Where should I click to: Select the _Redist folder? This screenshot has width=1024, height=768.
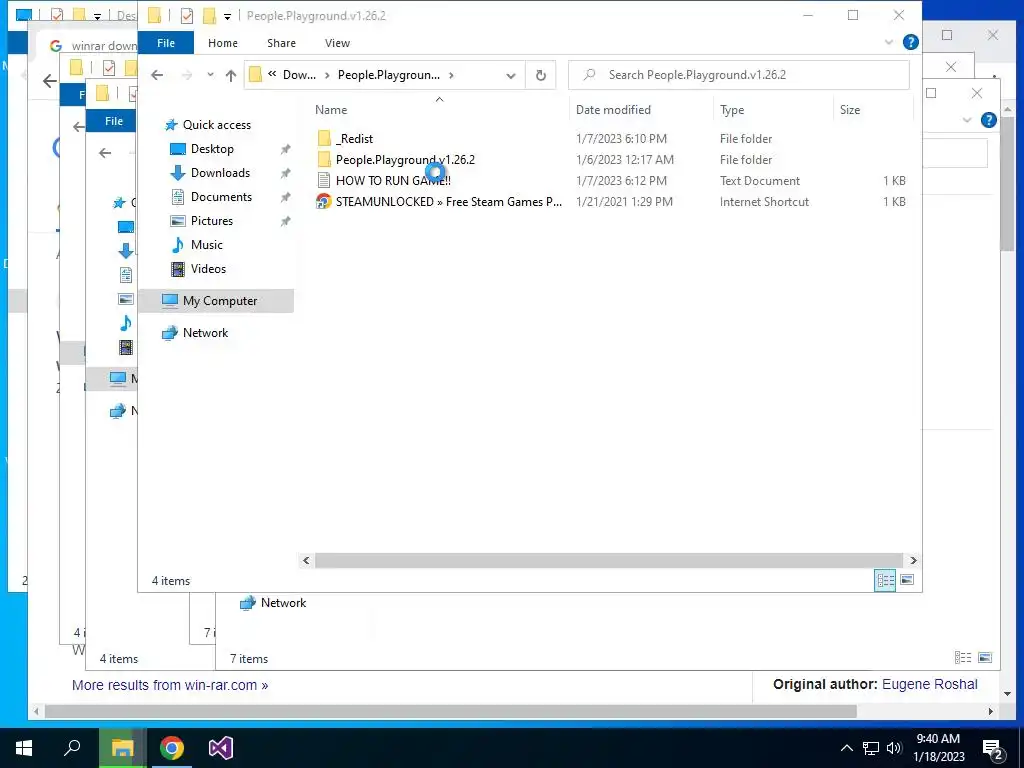coord(355,138)
